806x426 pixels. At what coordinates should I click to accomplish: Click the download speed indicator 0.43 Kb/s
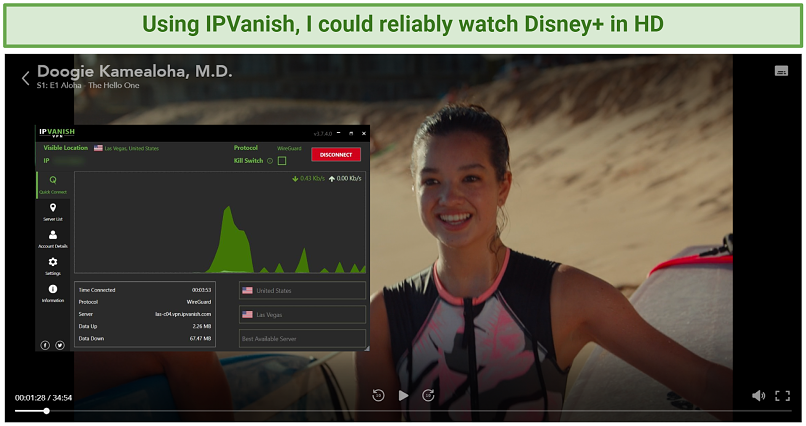tap(308, 178)
